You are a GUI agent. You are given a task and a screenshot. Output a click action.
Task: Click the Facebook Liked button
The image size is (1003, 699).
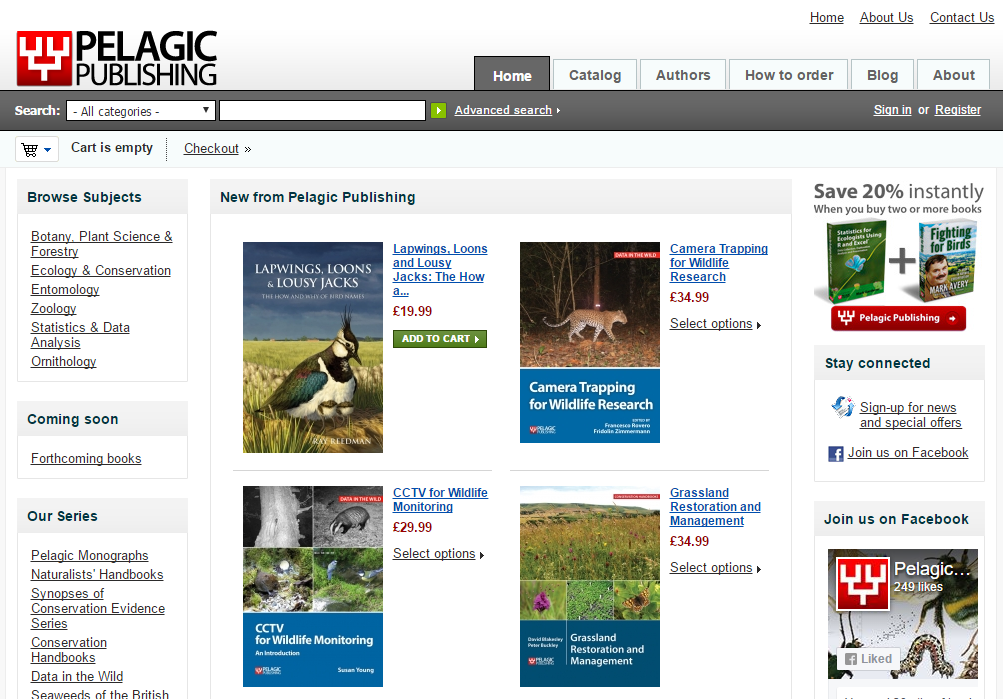coord(867,659)
